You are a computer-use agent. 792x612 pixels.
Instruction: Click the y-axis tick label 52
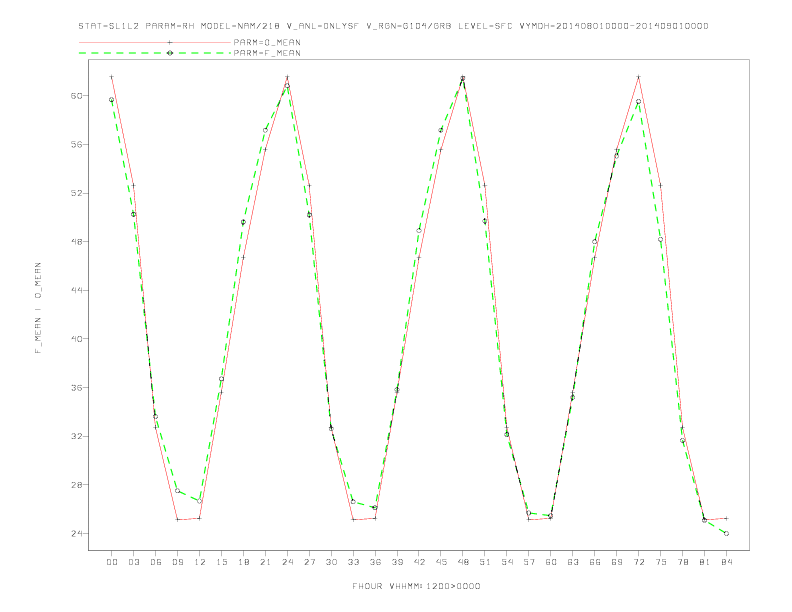(x=77, y=193)
